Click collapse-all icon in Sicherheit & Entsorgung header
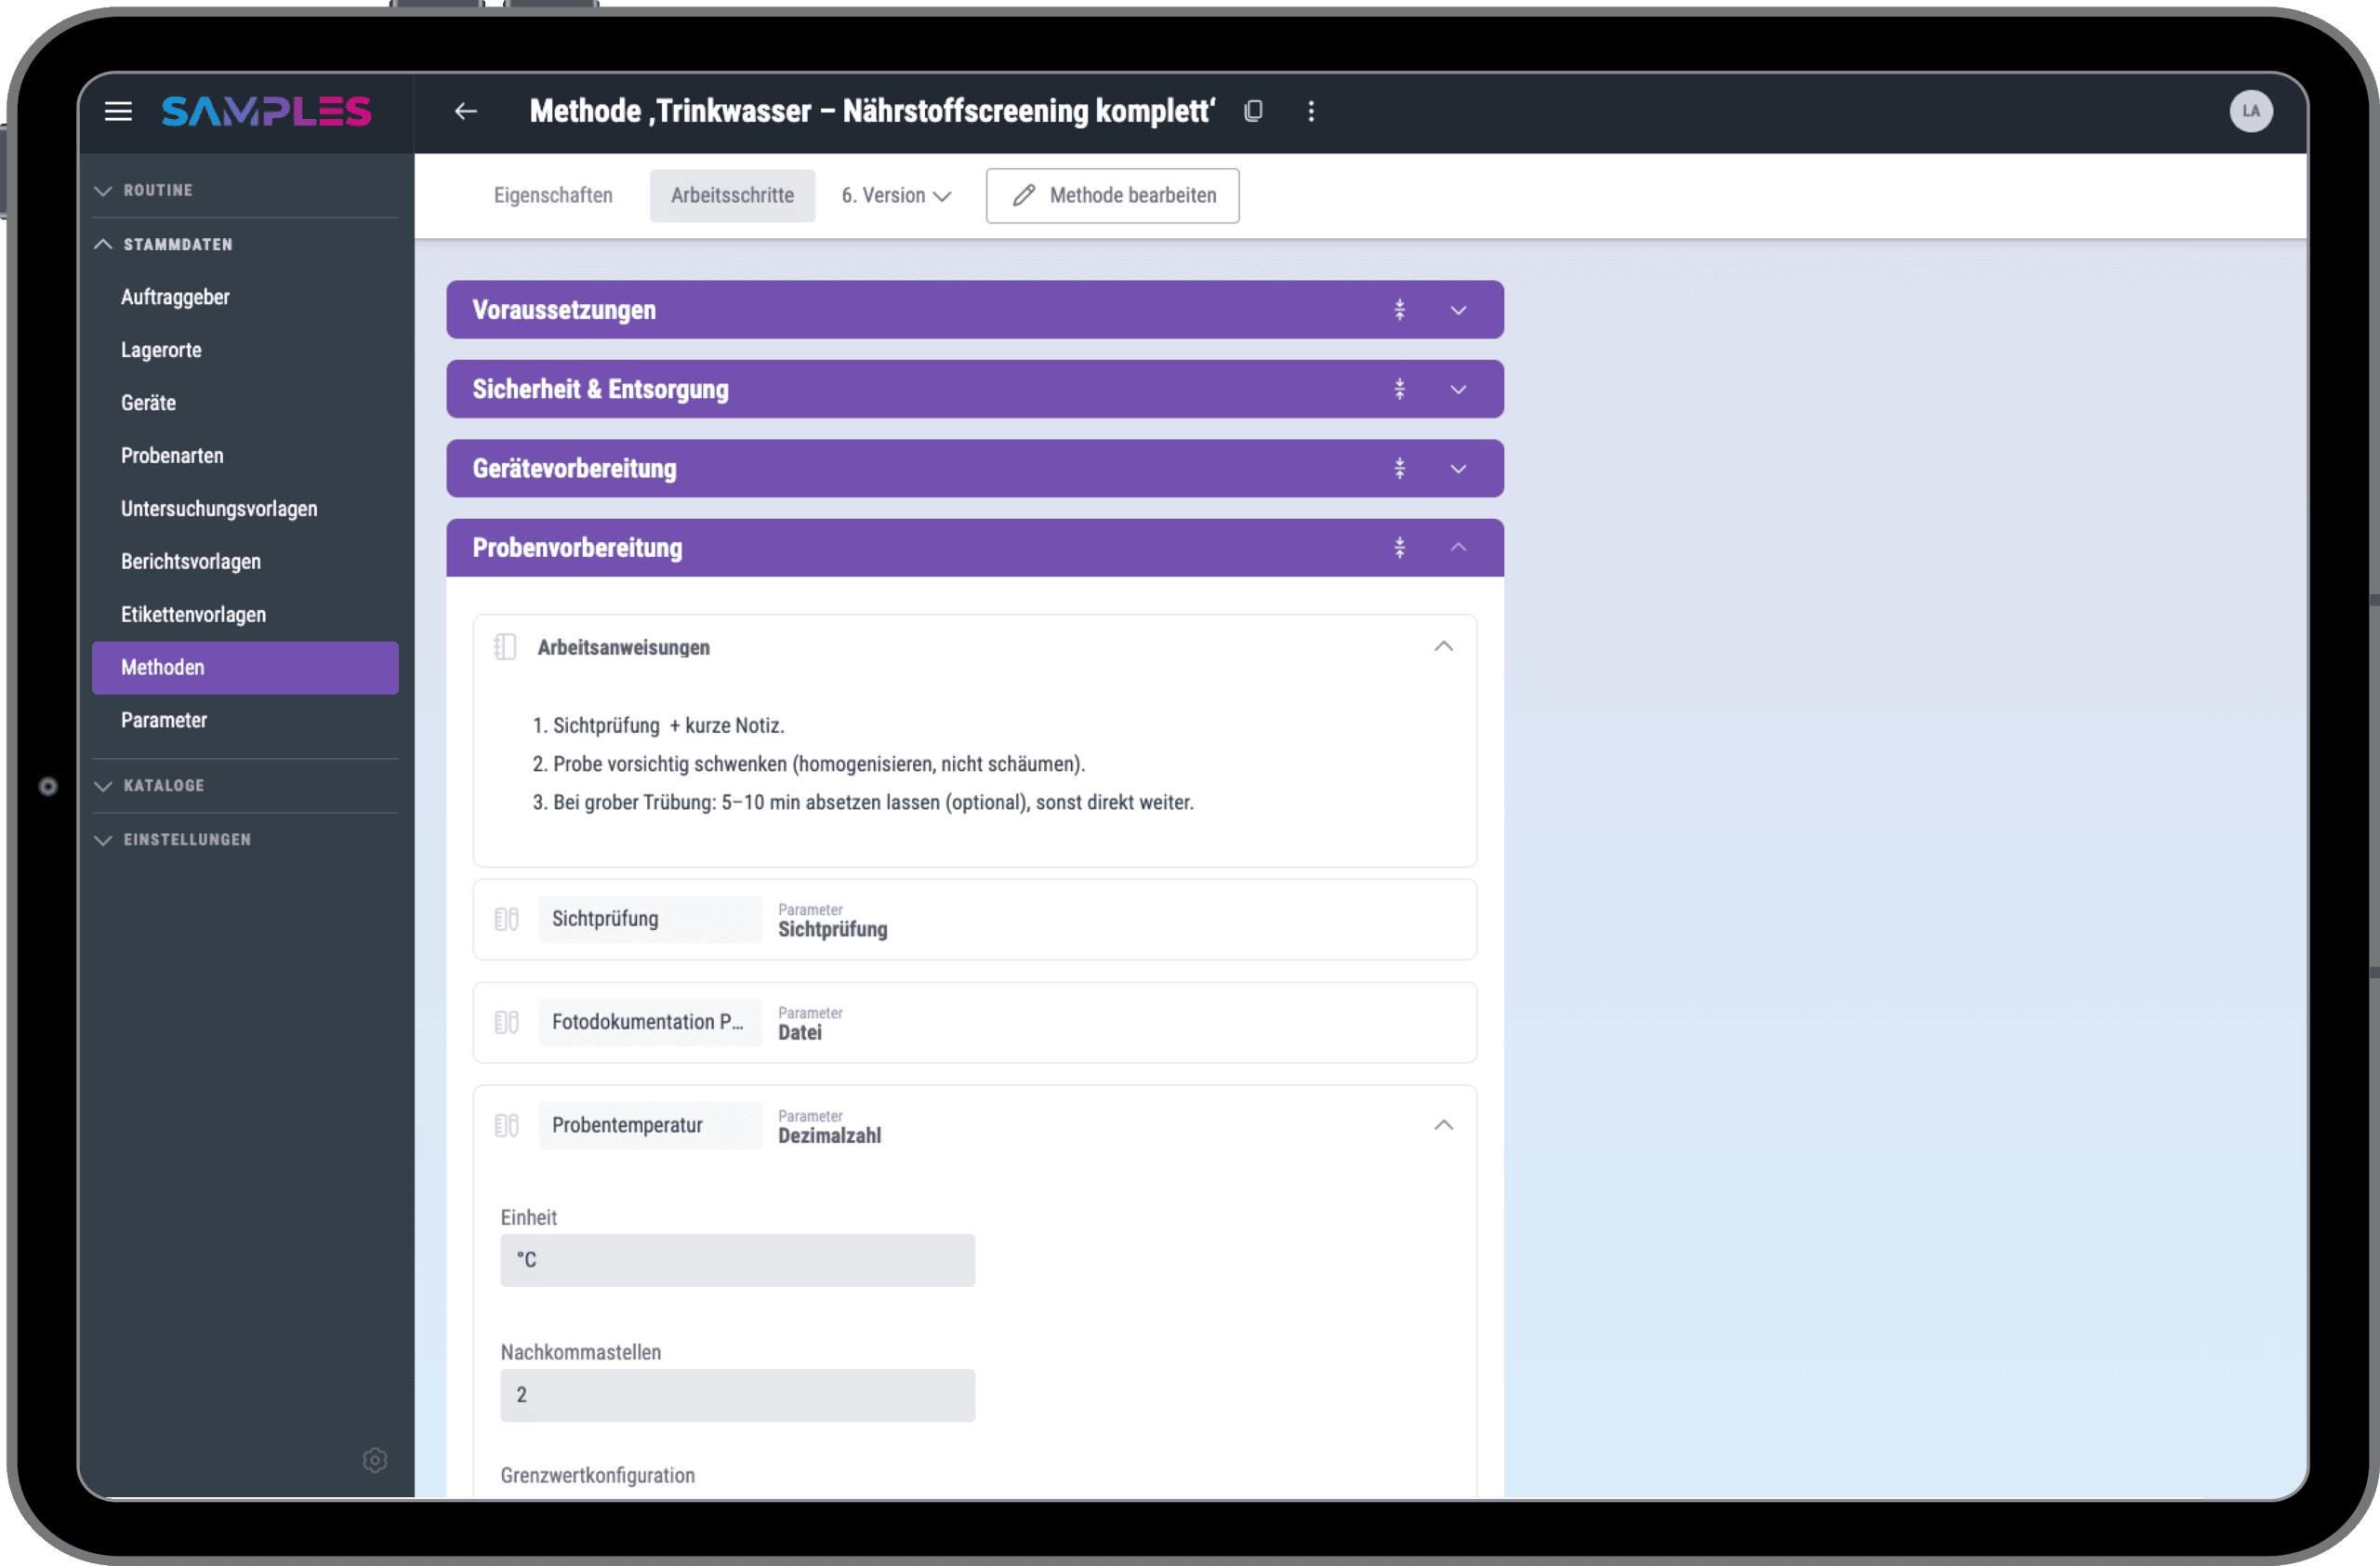This screenshot has width=2380, height=1566. pos(1400,389)
